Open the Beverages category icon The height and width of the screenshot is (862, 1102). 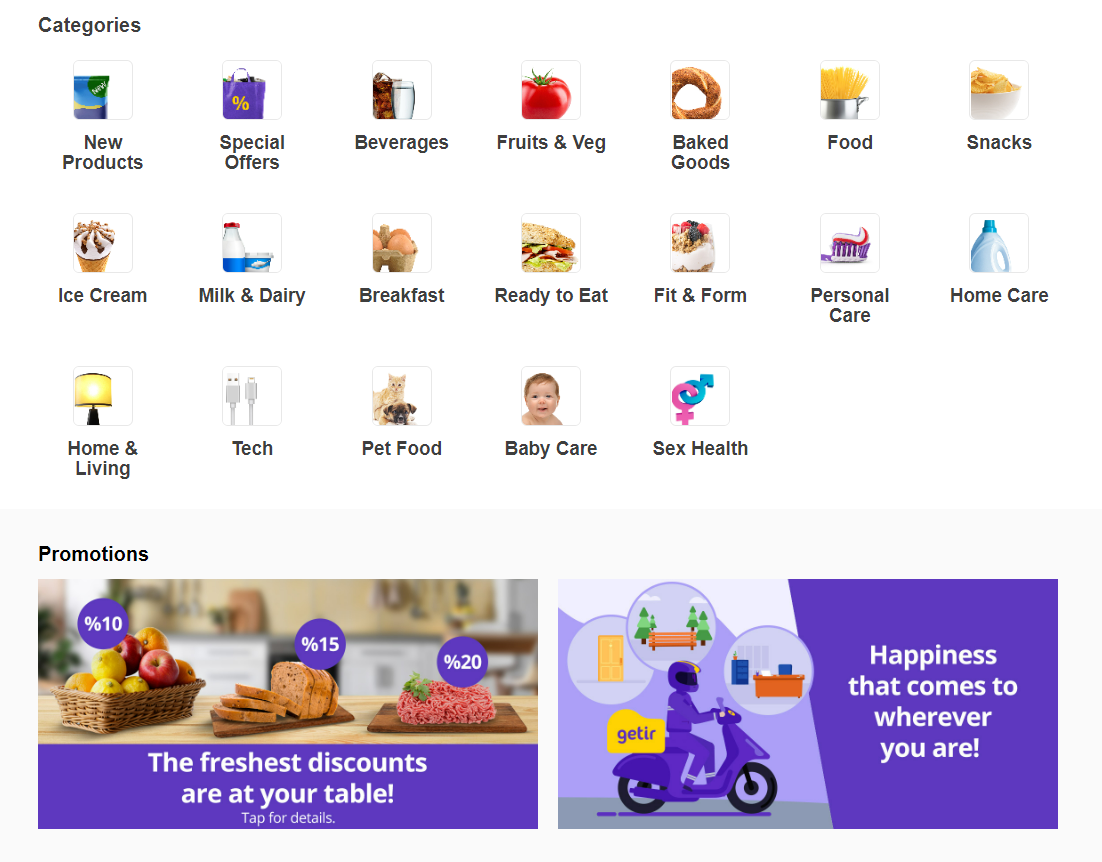(401, 90)
